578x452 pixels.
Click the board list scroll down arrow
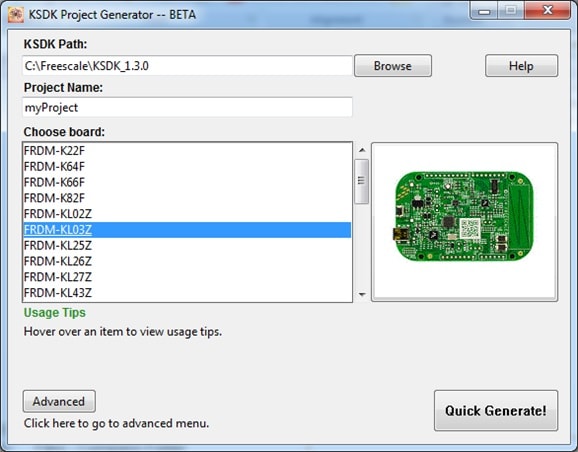coord(362,294)
